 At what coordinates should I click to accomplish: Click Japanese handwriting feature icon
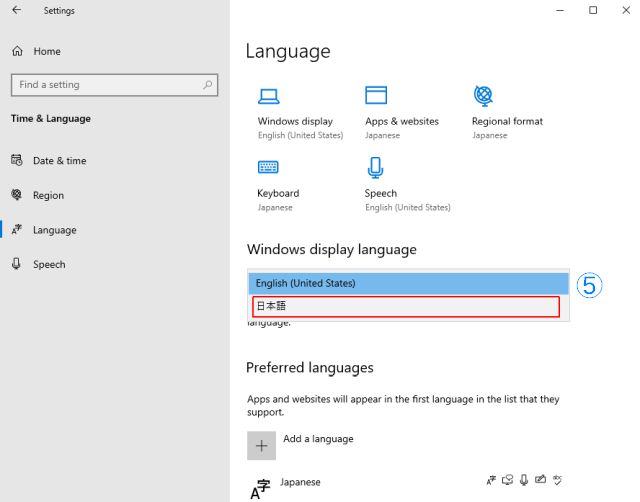(540, 479)
